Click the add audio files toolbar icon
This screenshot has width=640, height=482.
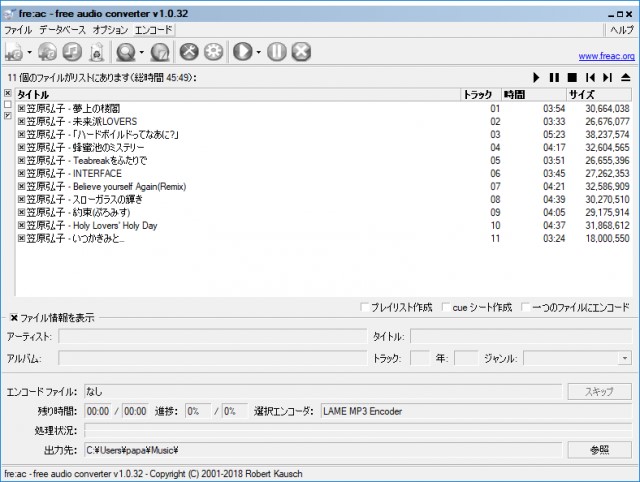click(x=14, y=52)
